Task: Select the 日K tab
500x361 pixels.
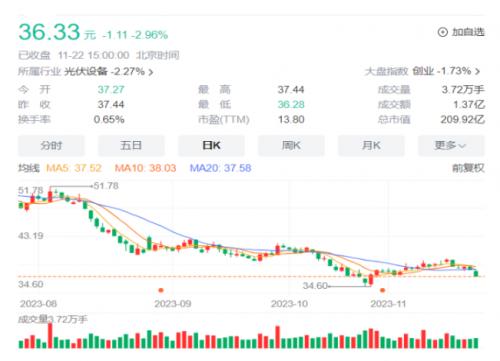Action: [x=211, y=145]
